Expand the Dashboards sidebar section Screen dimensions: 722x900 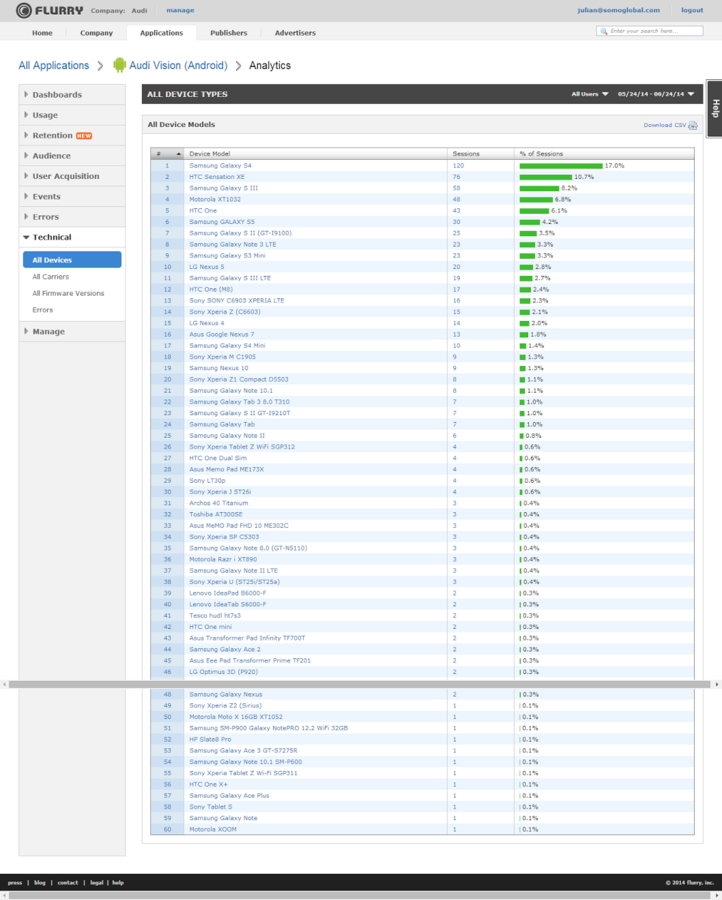pyautogui.click(x=72, y=95)
